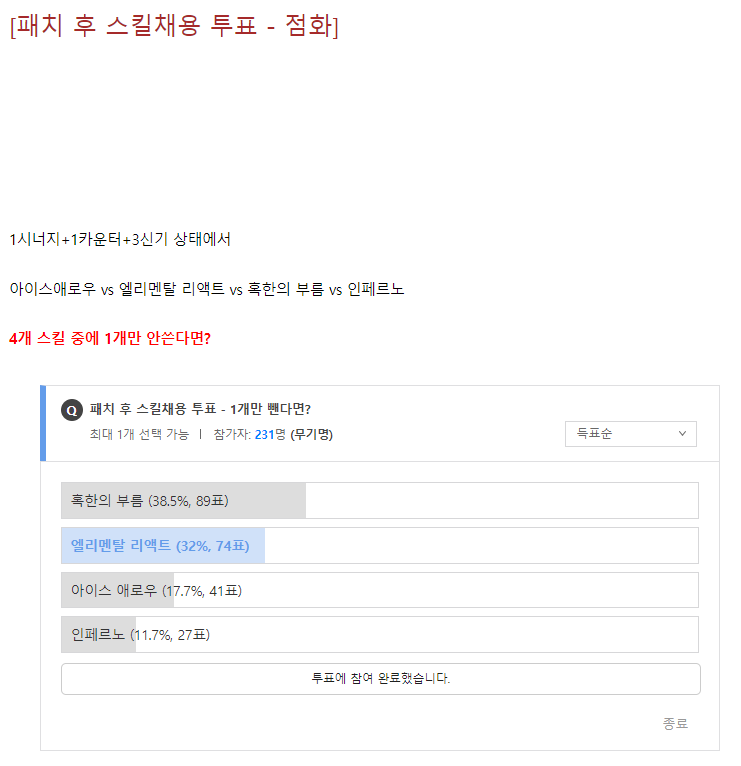Click the round Q poll icon
741x766 pixels.
point(72,410)
